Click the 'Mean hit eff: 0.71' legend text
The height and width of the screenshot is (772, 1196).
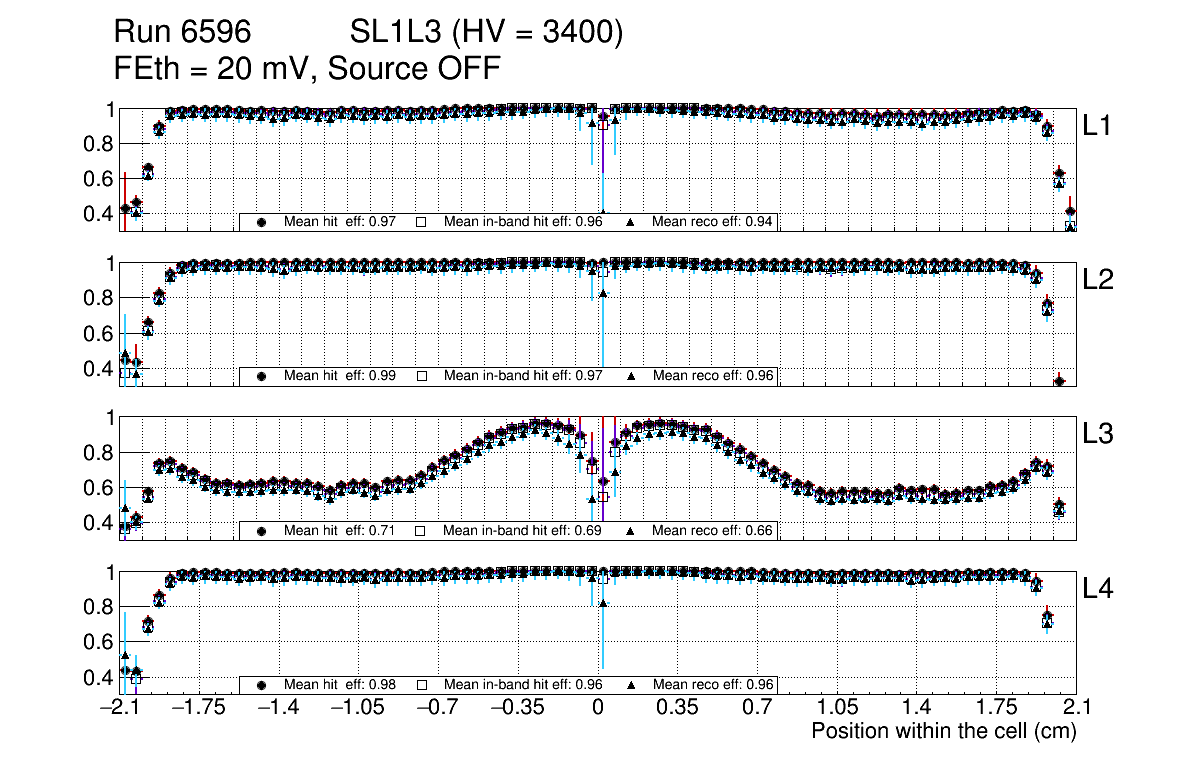point(341,530)
